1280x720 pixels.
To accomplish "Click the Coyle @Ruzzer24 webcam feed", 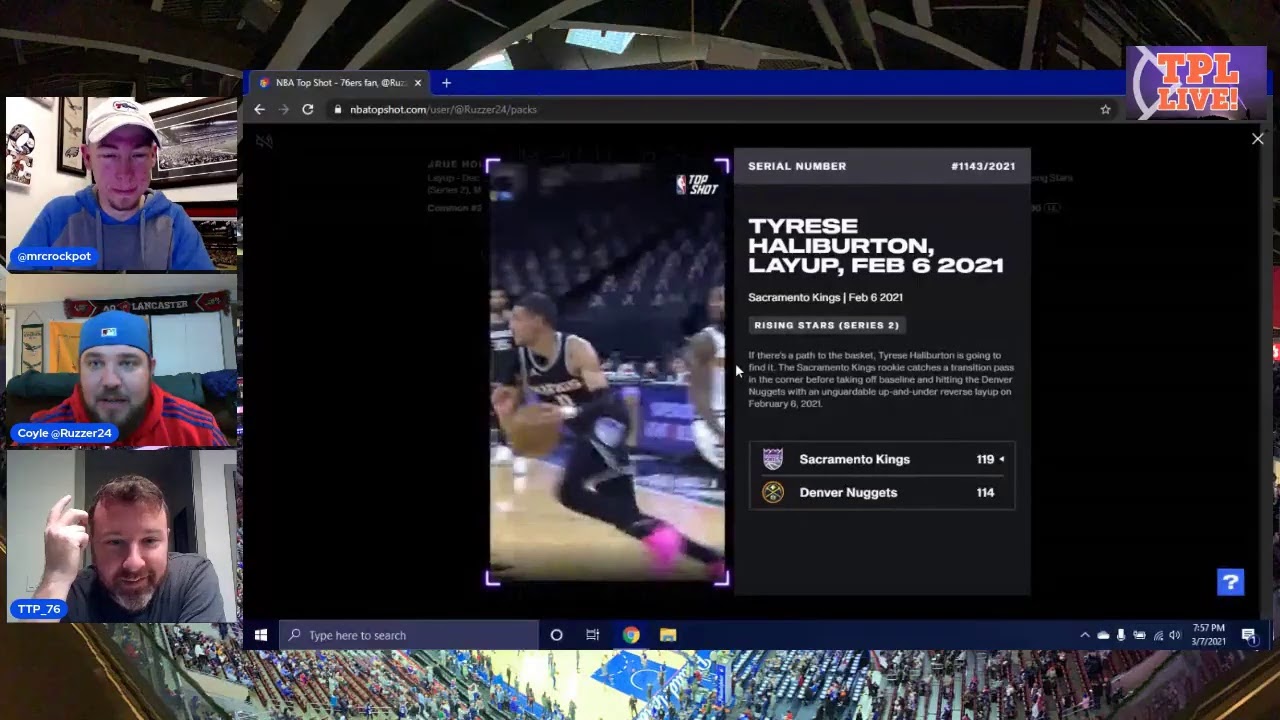I will tap(122, 361).
